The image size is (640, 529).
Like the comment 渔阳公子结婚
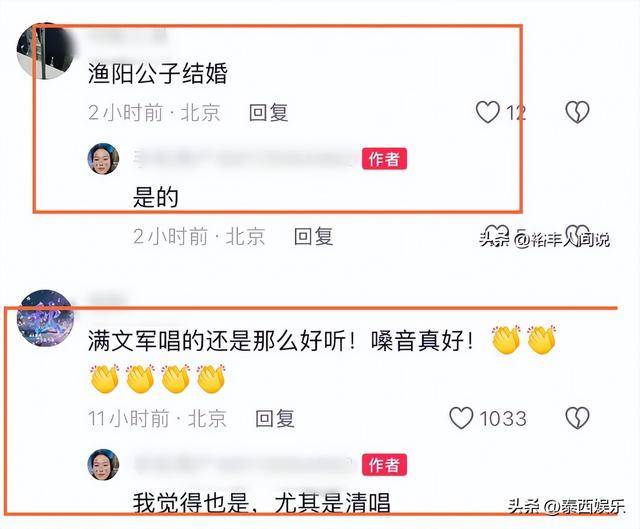click(488, 112)
